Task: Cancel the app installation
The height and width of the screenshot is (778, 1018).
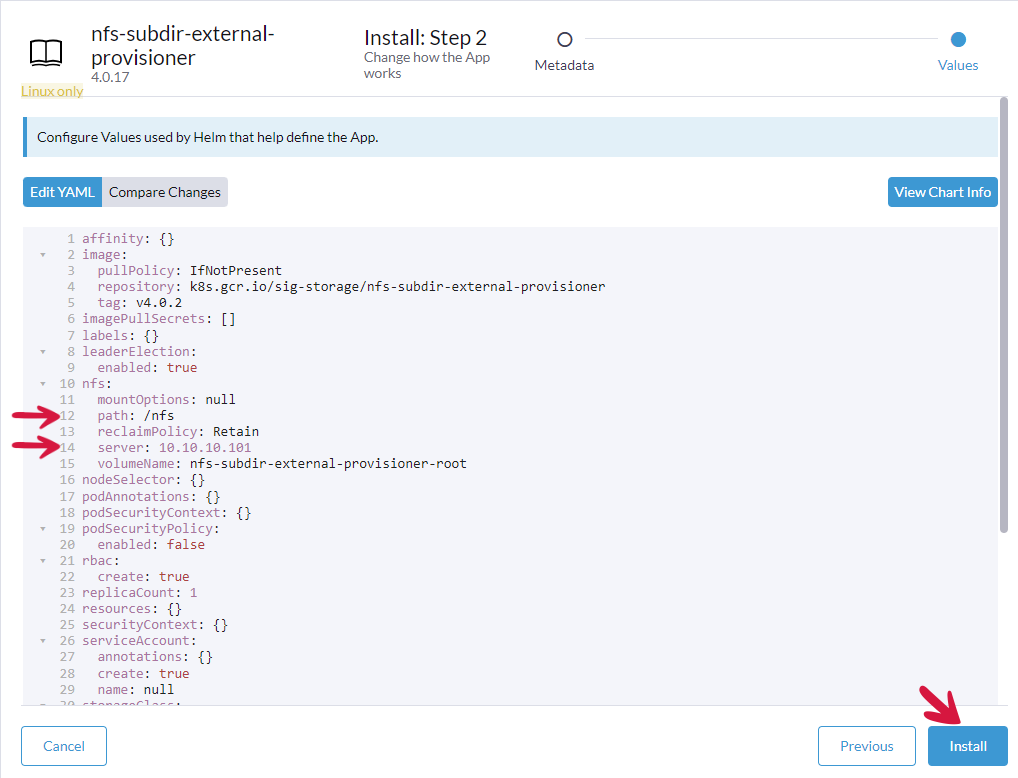Action: (x=64, y=746)
